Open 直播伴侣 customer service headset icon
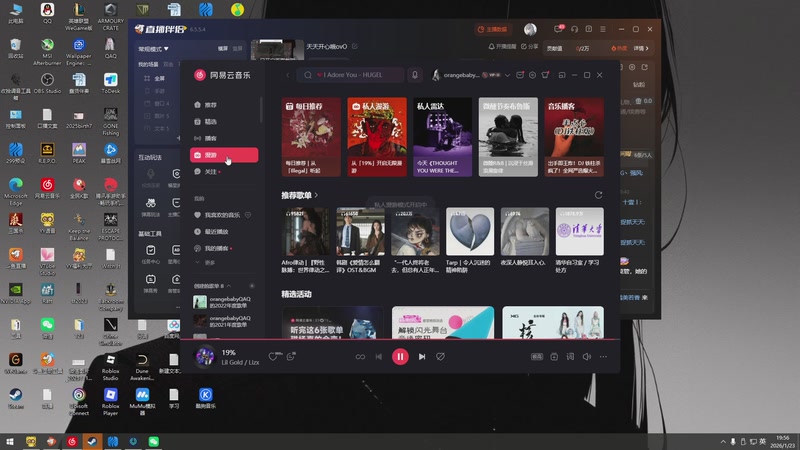800x450 pixels. click(574, 30)
